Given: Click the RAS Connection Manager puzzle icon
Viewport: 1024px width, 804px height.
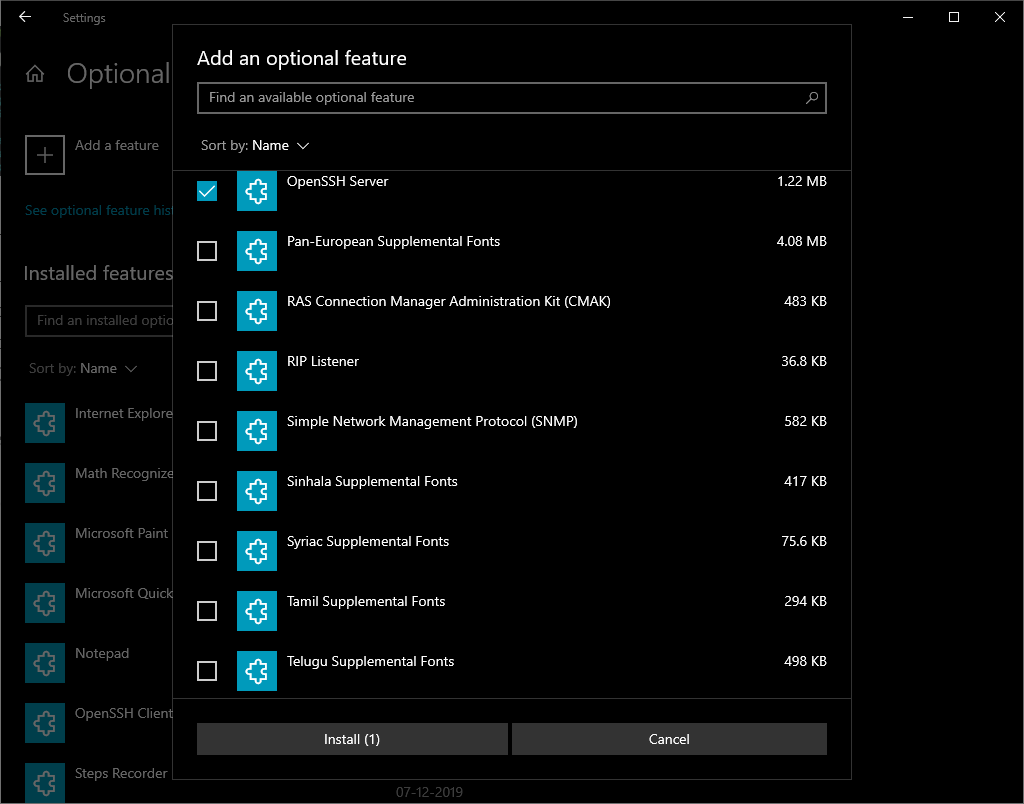Looking at the screenshot, I should pos(257,311).
